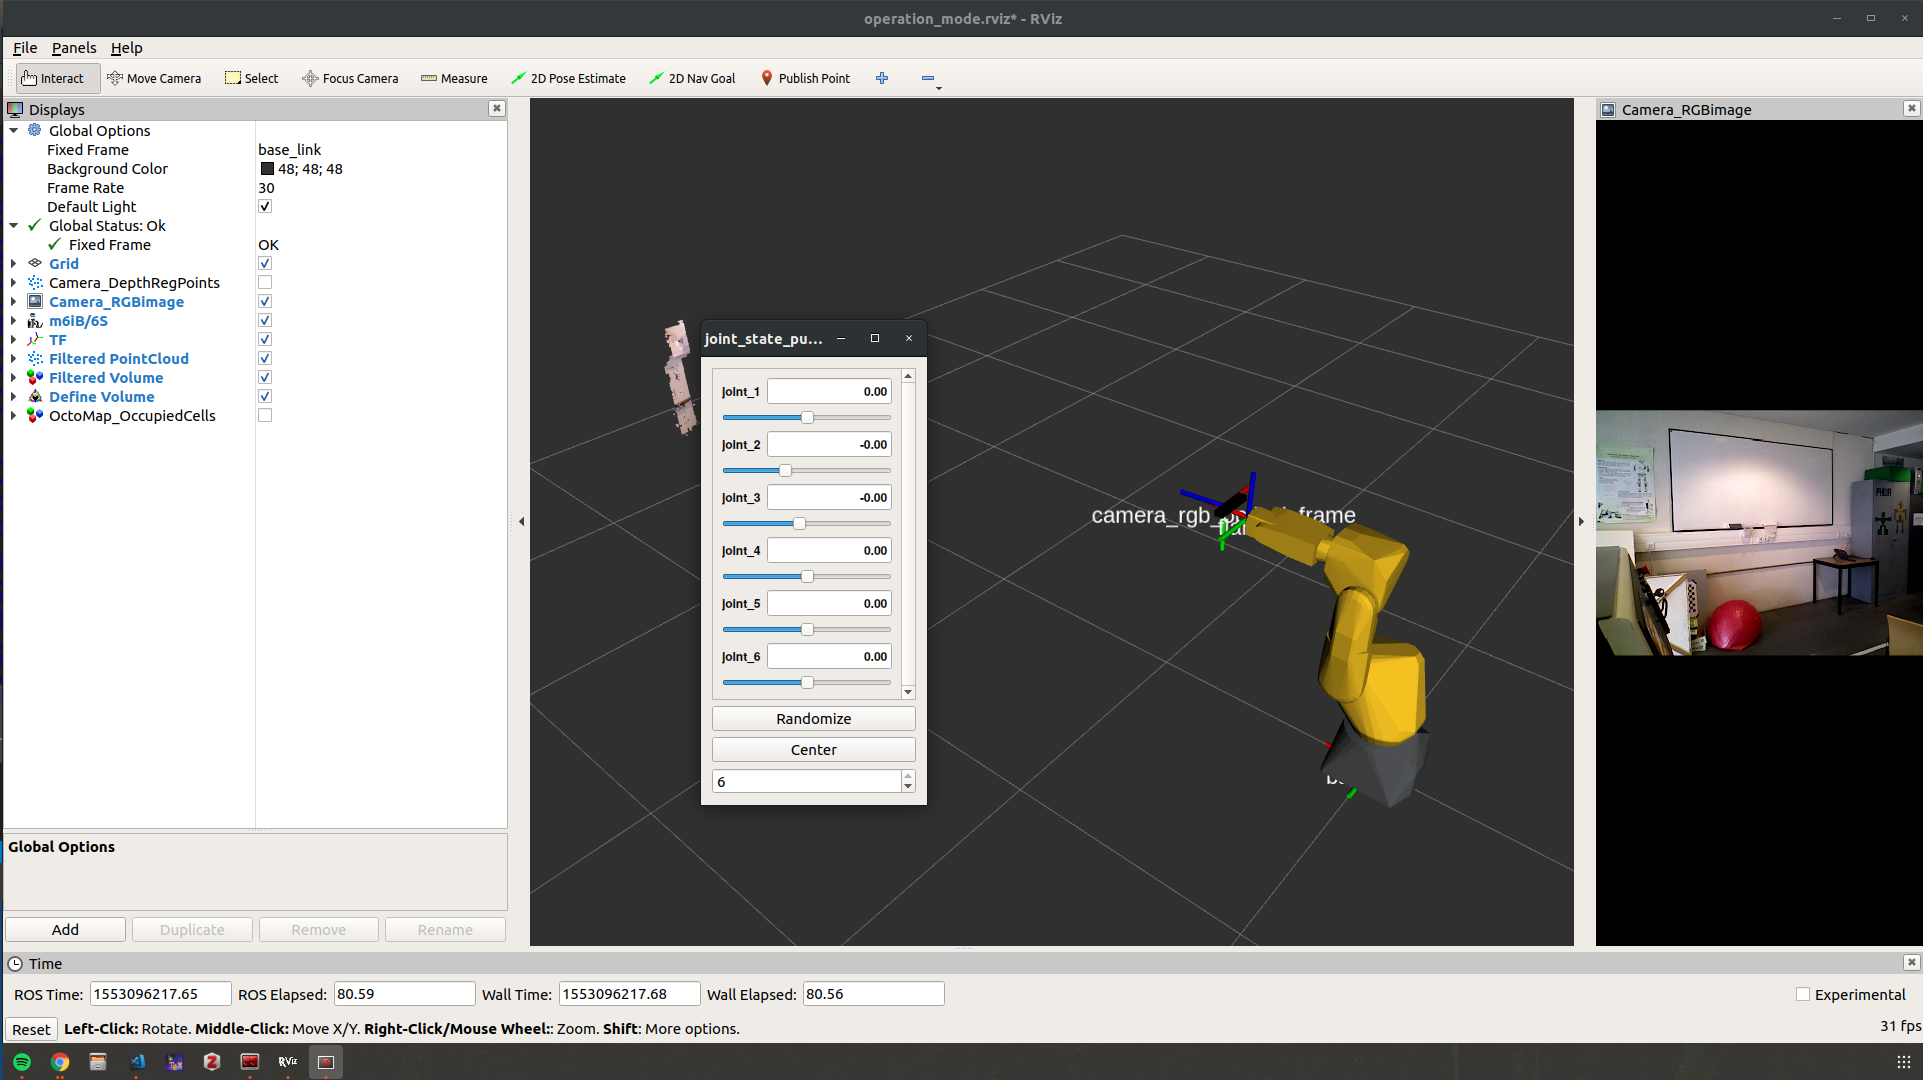Viewport: 1923px width, 1080px height.
Task: Enable the Camera_DepthRegPoints display checkbox
Action: 265,283
